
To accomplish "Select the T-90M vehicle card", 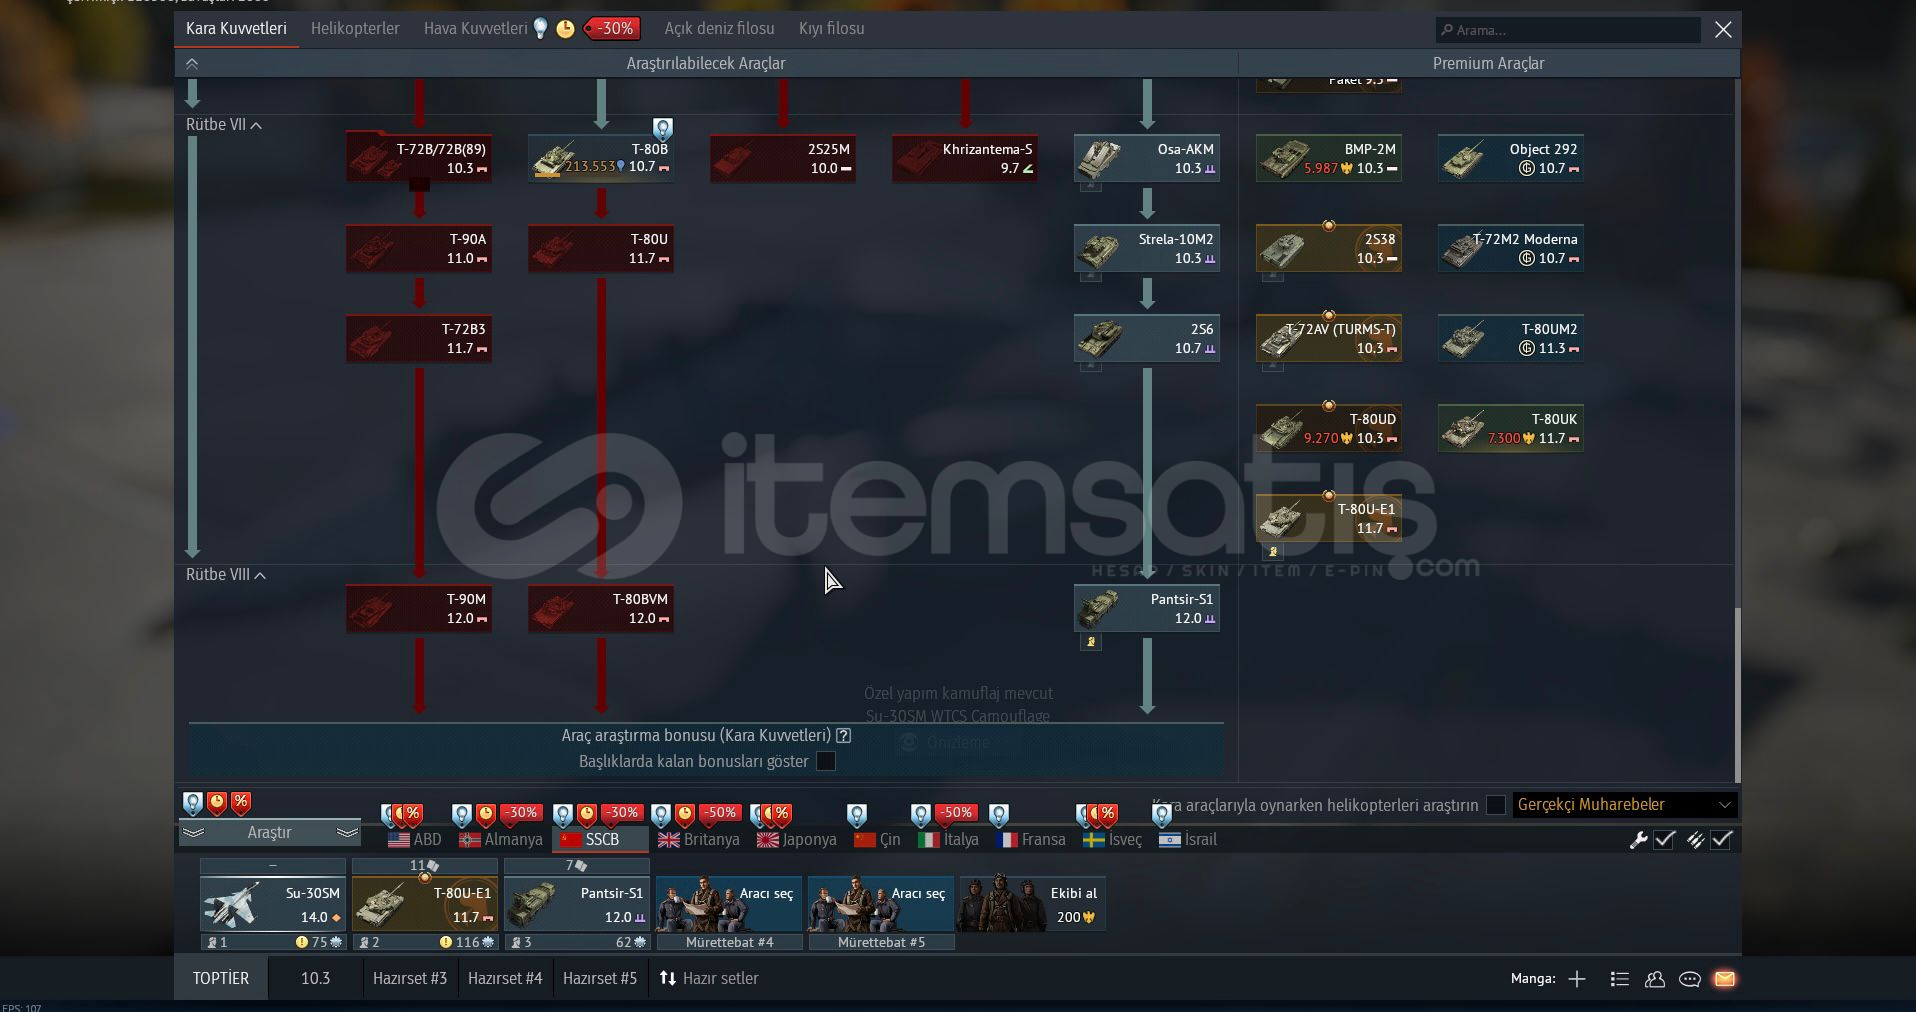I will (419, 608).
